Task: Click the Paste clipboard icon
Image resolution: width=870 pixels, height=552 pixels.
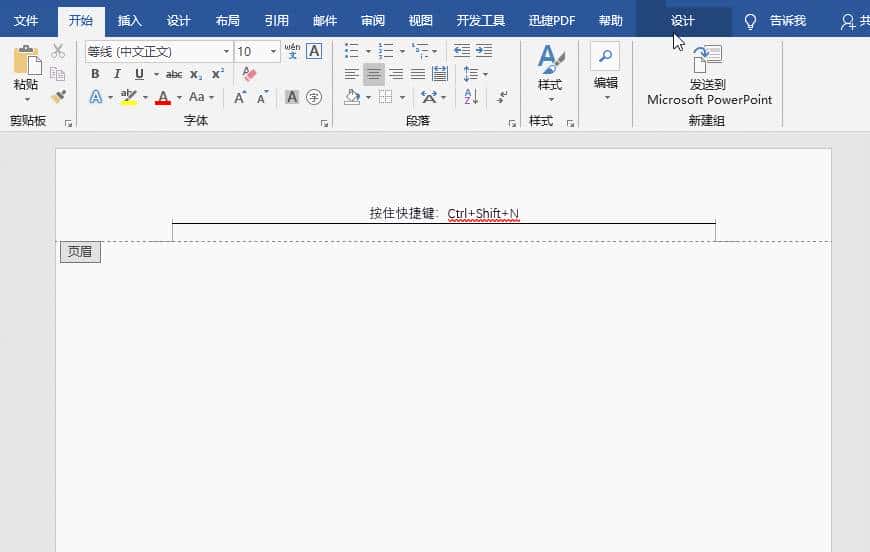Action: [x=26, y=60]
